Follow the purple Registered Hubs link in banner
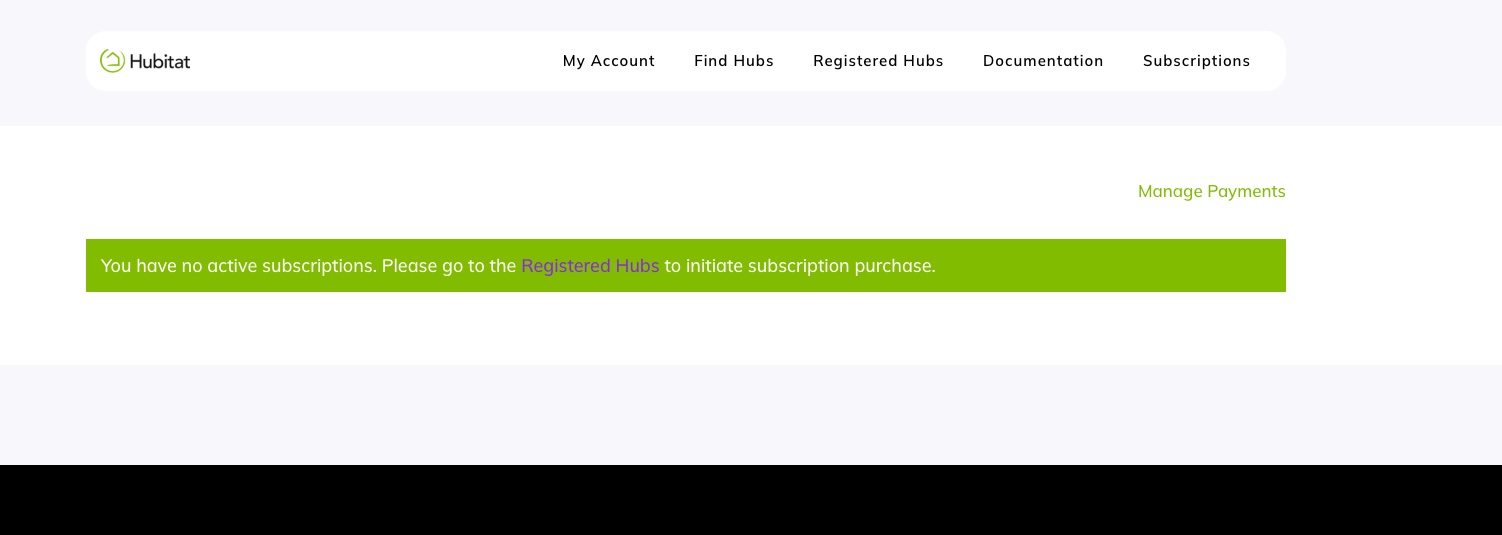1502x535 pixels. [590, 266]
